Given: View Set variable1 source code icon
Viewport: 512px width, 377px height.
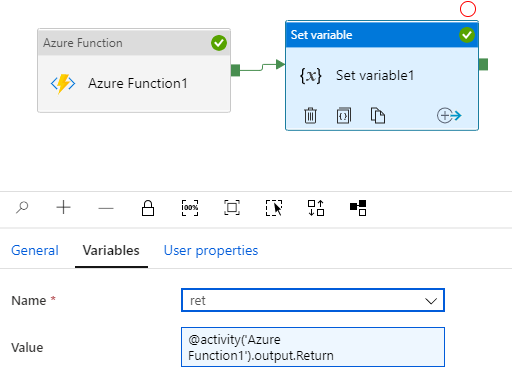Looking at the screenshot, I should tap(344, 115).
